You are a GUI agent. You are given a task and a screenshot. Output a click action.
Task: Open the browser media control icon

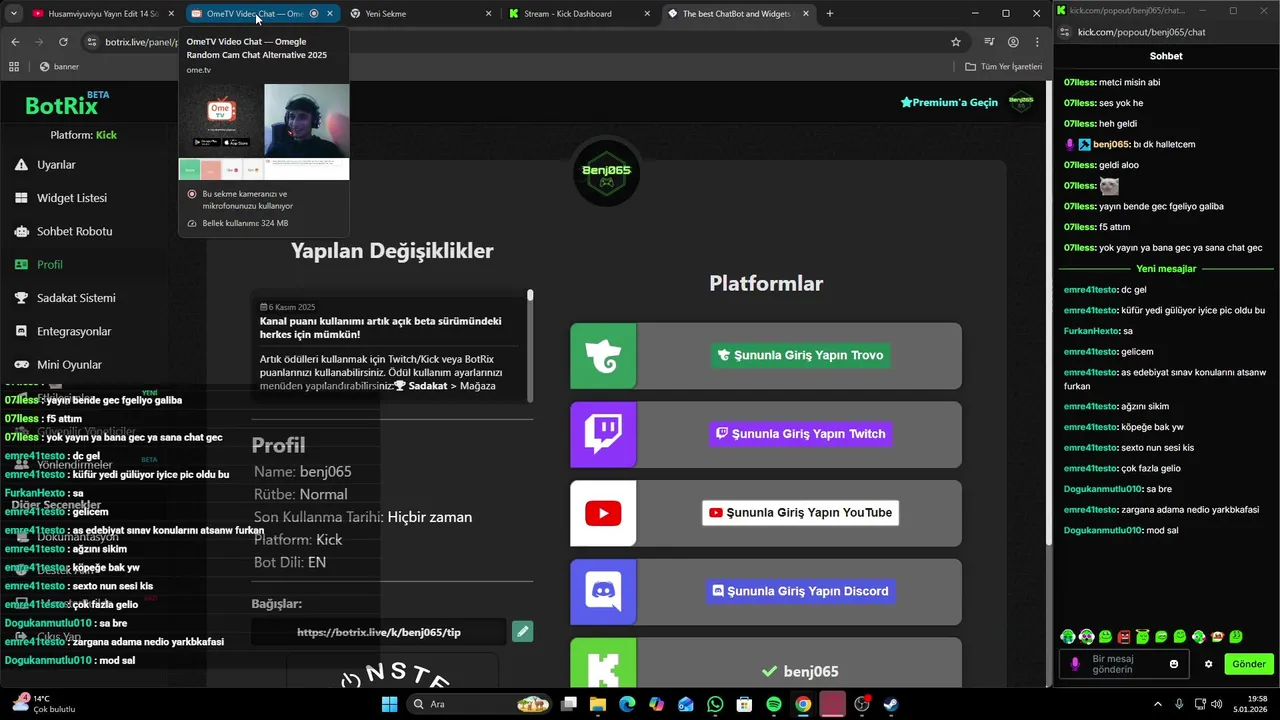click(x=989, y=42)
